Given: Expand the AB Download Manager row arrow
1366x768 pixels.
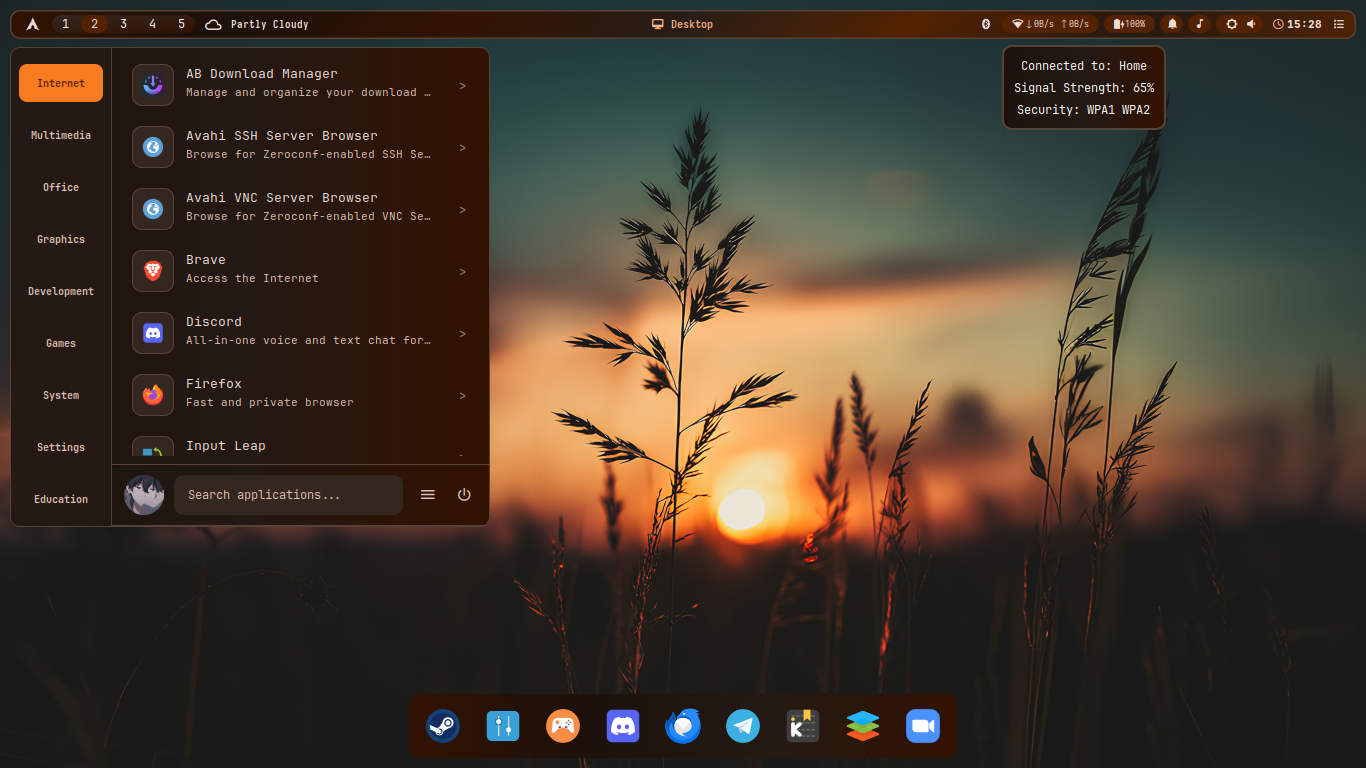Looking at the screenshot, I should pos(462,86).
